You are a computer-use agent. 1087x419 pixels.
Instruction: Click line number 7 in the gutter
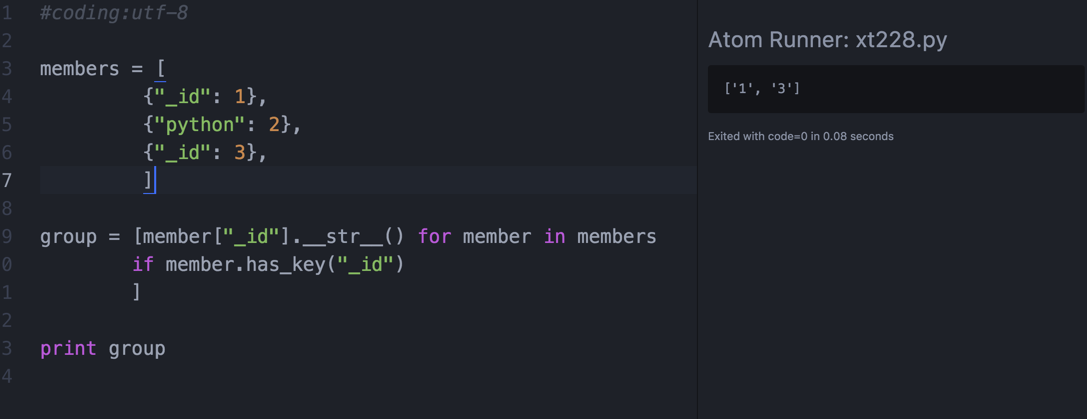(7, 181)
